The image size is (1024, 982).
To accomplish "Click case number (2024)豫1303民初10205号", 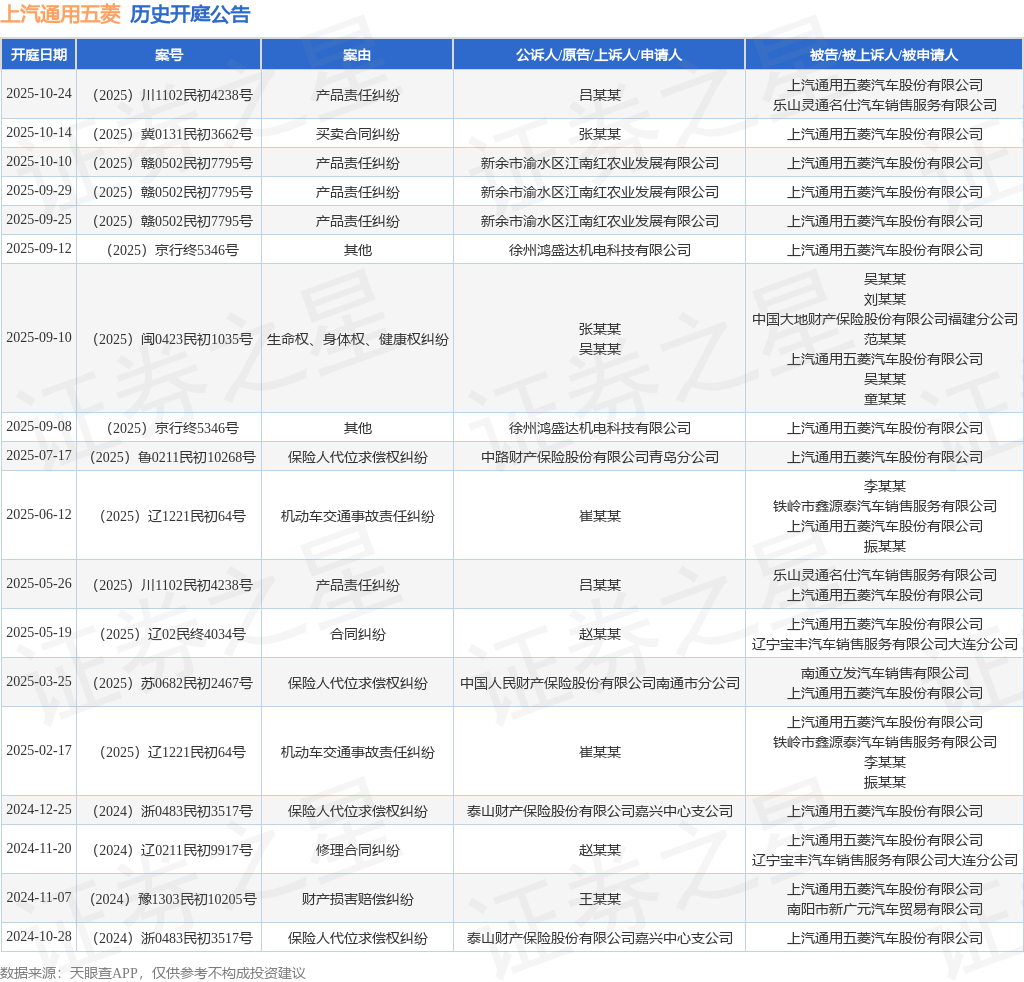I will [x=170, y=899].
